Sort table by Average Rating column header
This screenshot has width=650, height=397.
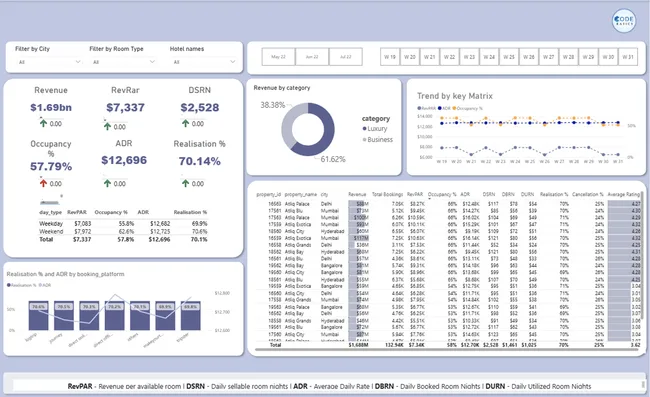(623, 194)
